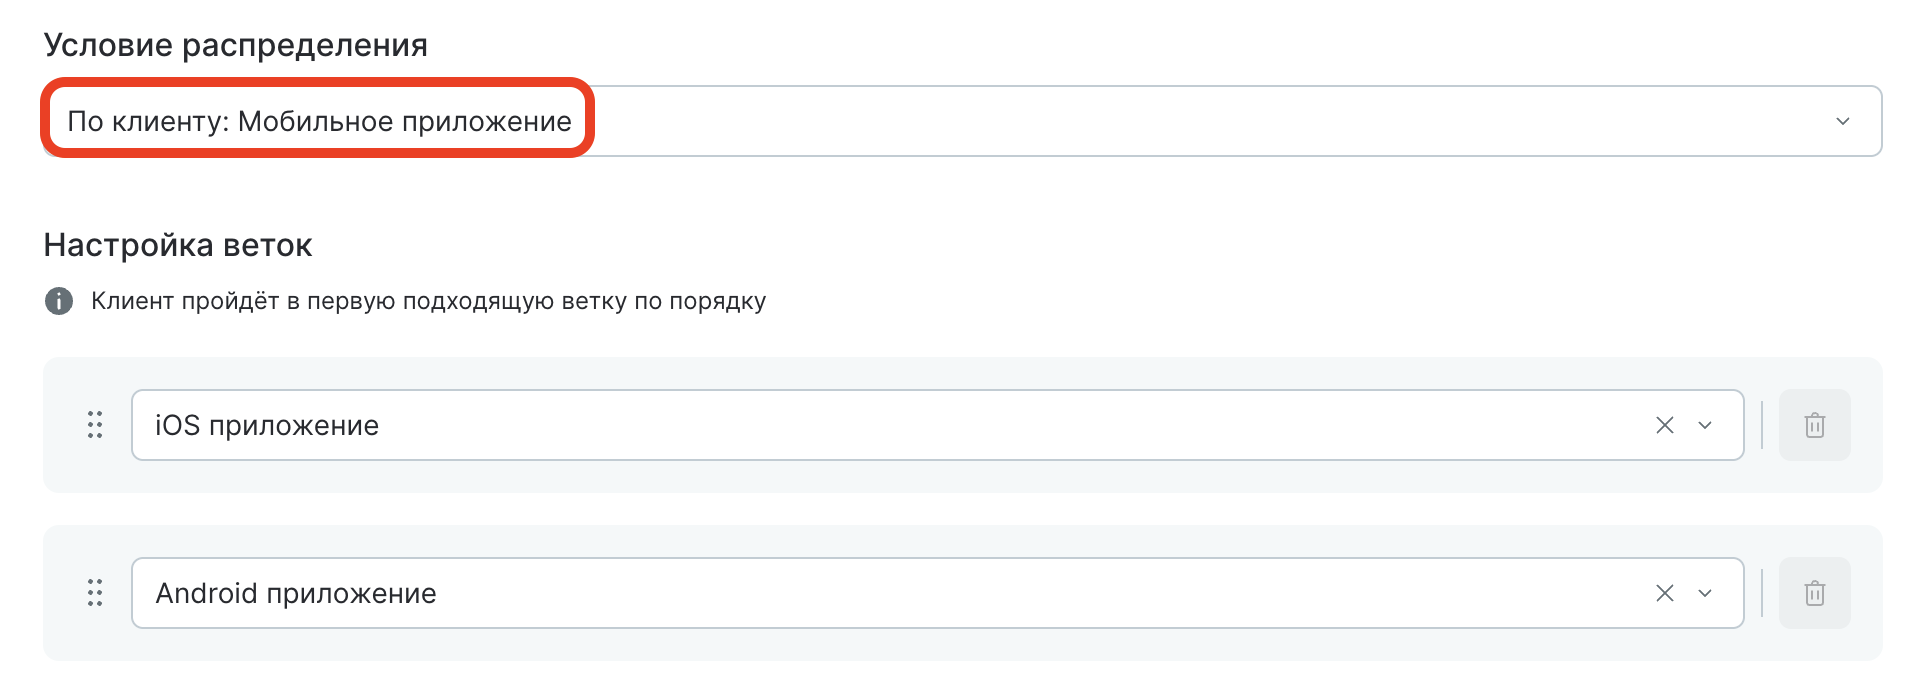Open the distribution condition dropdown field
The width and height of the screenshot is (1932, 686).
point(960,121)
